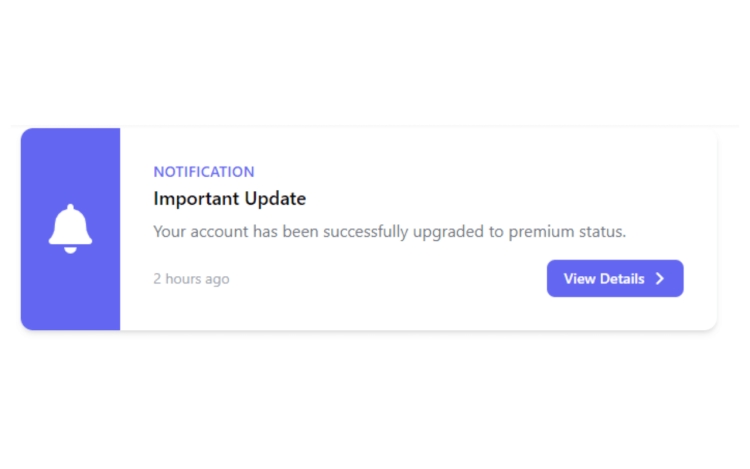Image resolution: width=750 pixels, height=469 pixels.
Task: Click the purple panel above the bell
Action: 70,165
